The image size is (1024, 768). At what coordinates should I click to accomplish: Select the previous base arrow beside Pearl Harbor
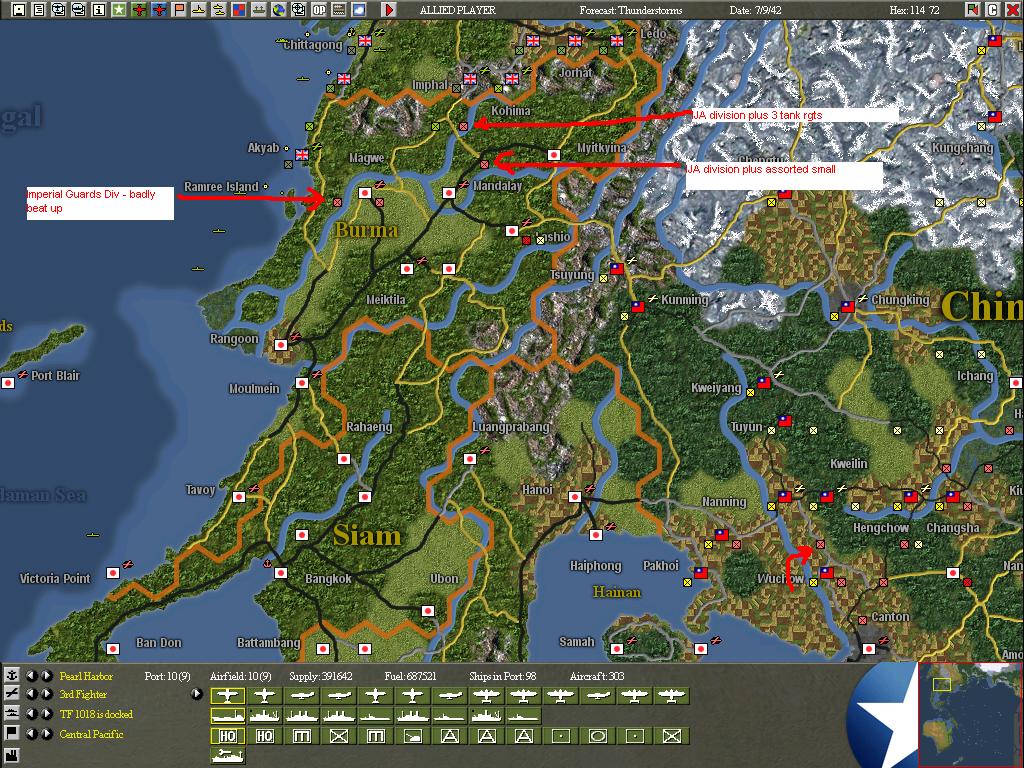click(x=31, y=675)
